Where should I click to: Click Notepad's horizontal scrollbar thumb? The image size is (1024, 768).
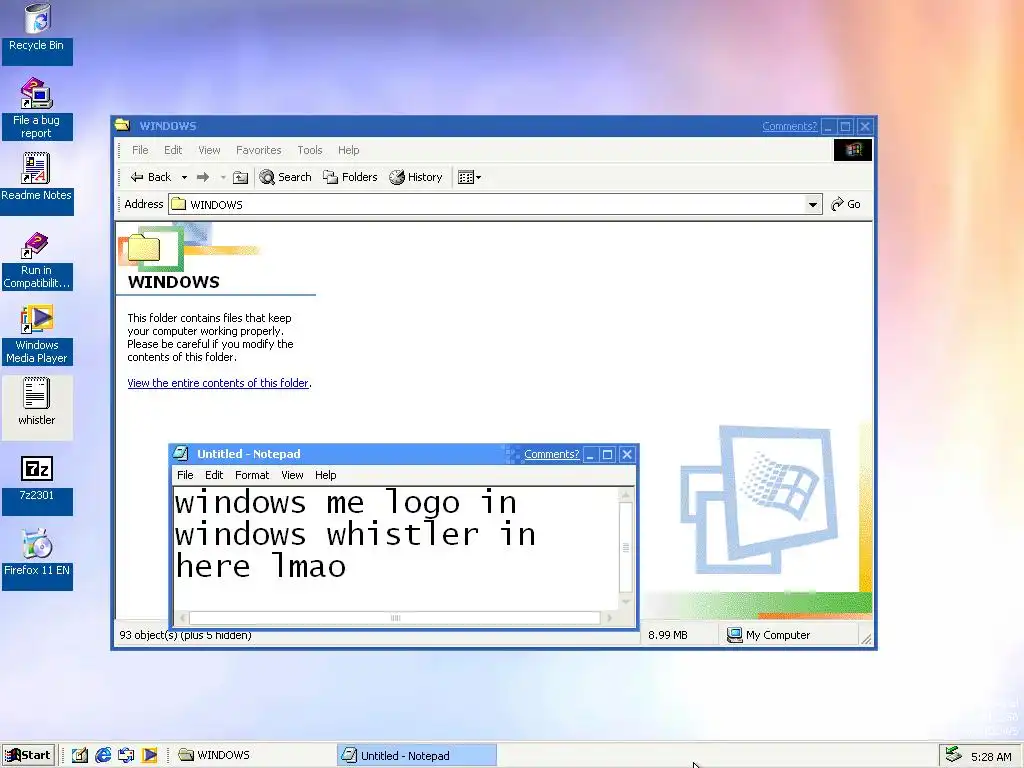point(394,618)
